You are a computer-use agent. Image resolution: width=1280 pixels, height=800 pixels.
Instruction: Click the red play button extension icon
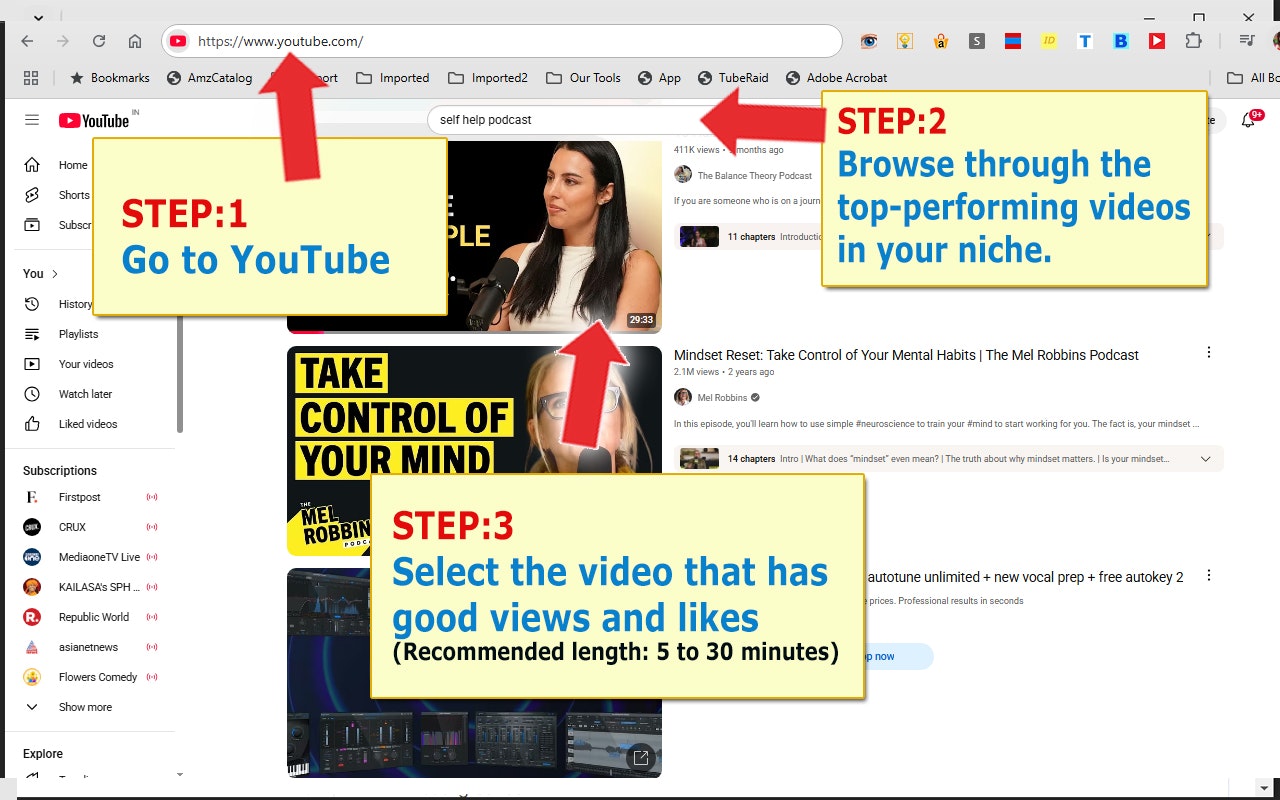pyautogui.click(x=1157, y=41)
